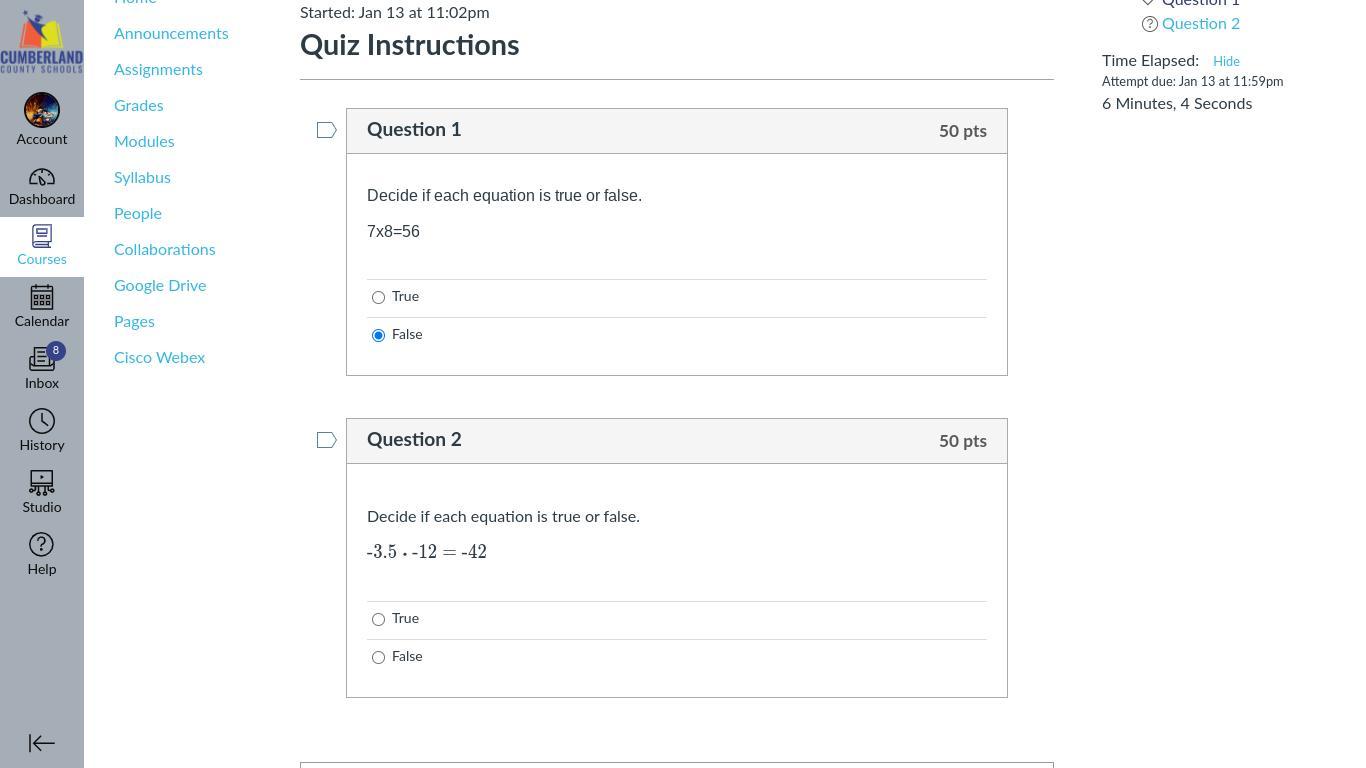Select True for Question 2
This screenshot has width=1366, height=768.
click(378, 619)
